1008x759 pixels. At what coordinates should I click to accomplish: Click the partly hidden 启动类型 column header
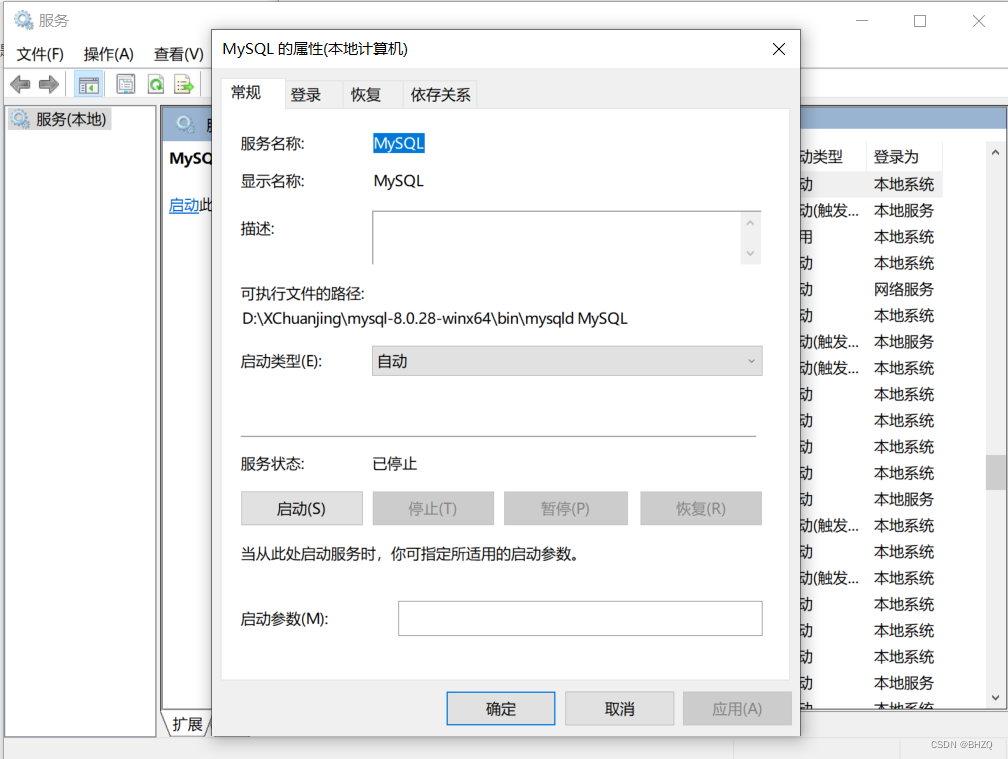pos(832,157)
